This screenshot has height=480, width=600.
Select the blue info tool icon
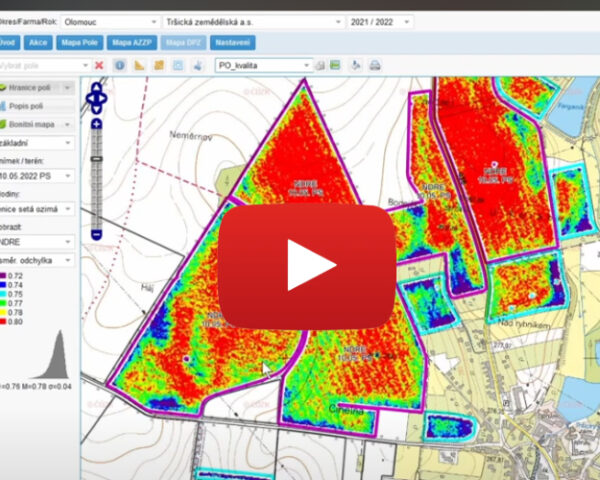pyautogui.click(x=120, y=65)
